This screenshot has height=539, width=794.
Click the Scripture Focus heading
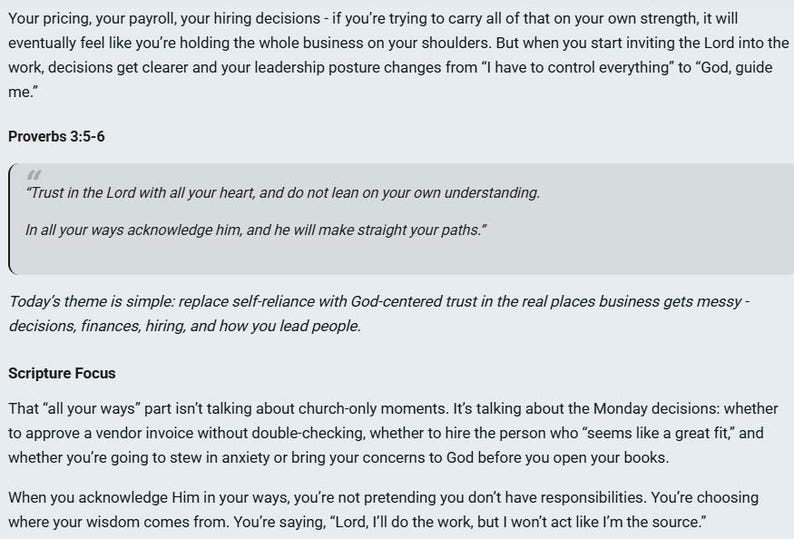click(62, 373)
